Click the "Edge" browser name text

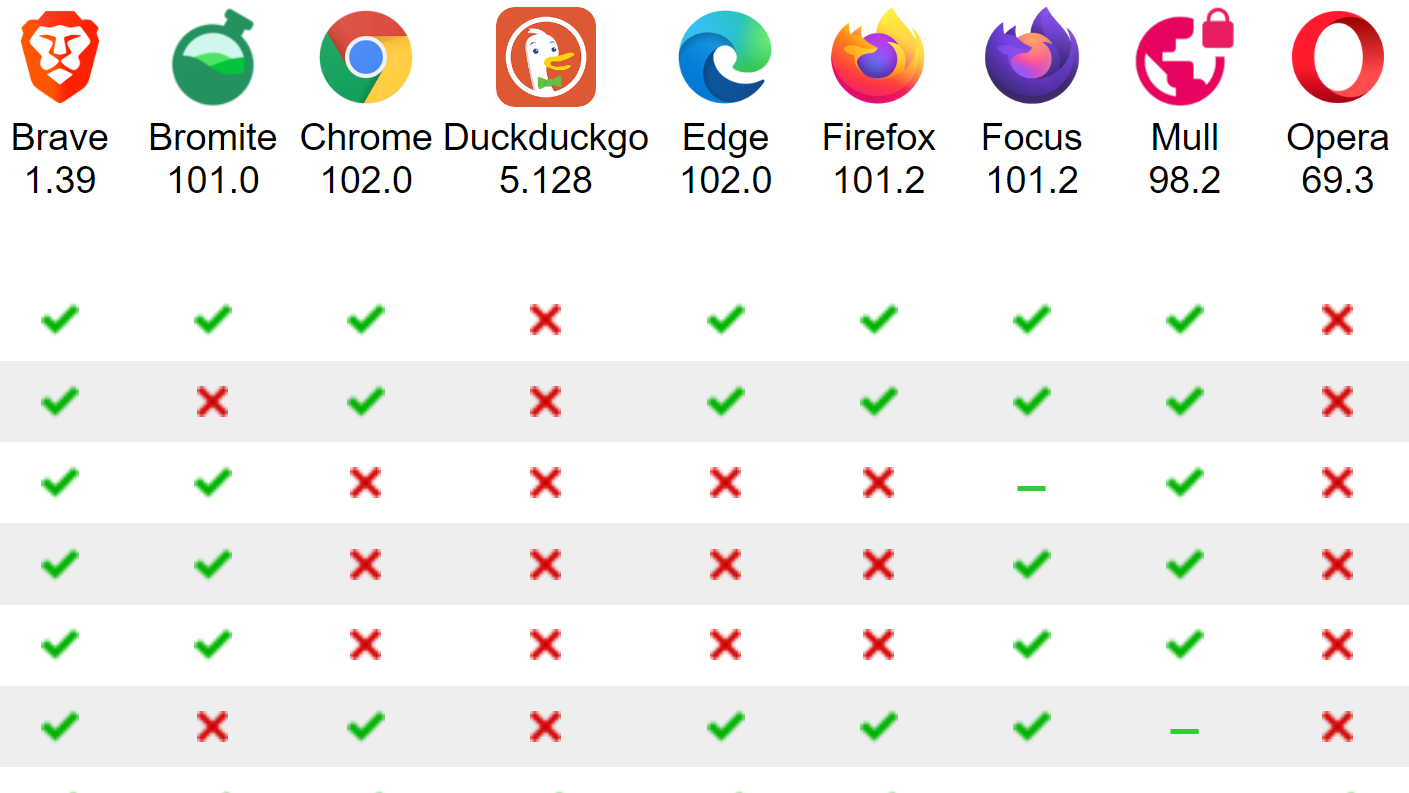[725, 138]
